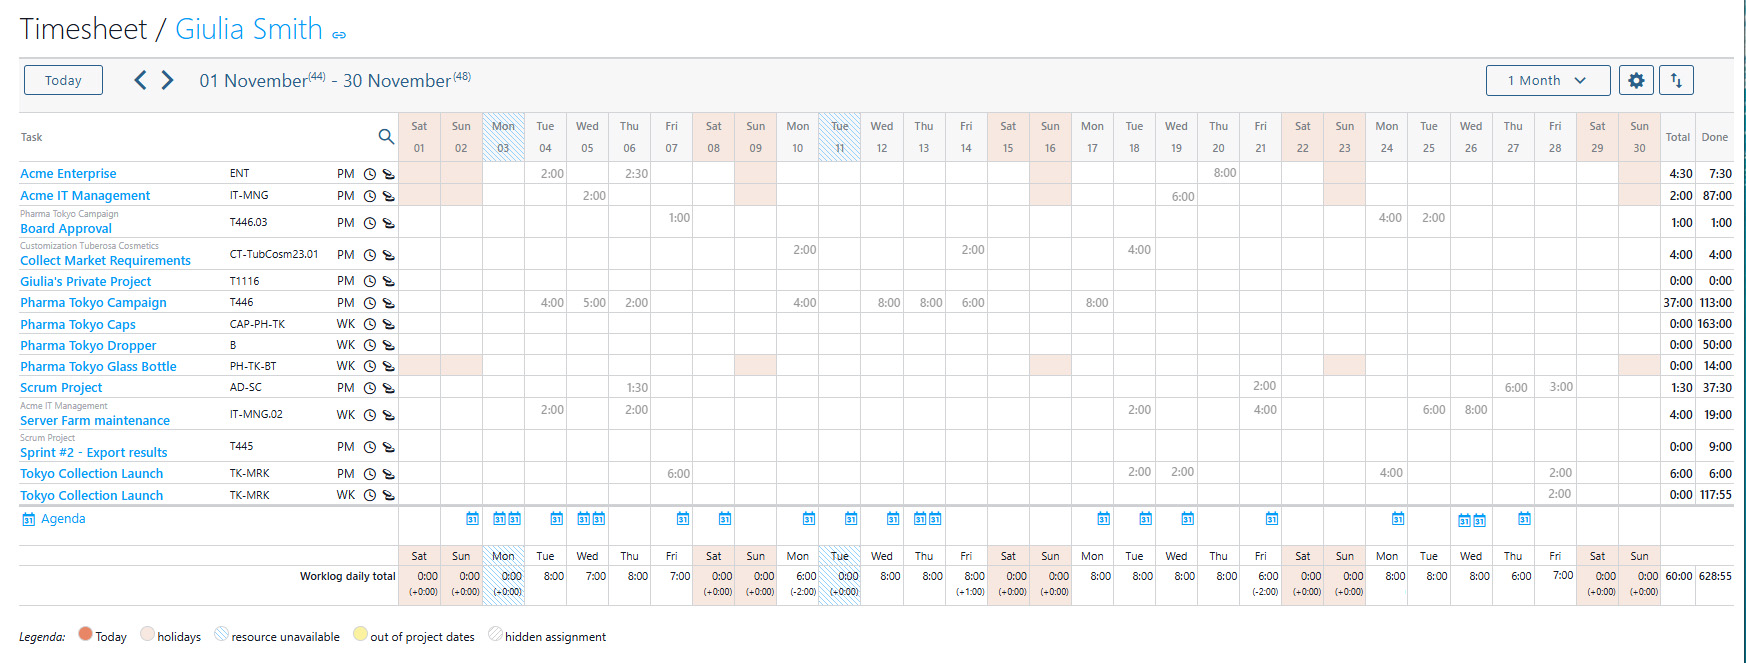
Task: Select Acme Enterprise cell showing 8:00 on Thu 20
Action: point(1218,173)
